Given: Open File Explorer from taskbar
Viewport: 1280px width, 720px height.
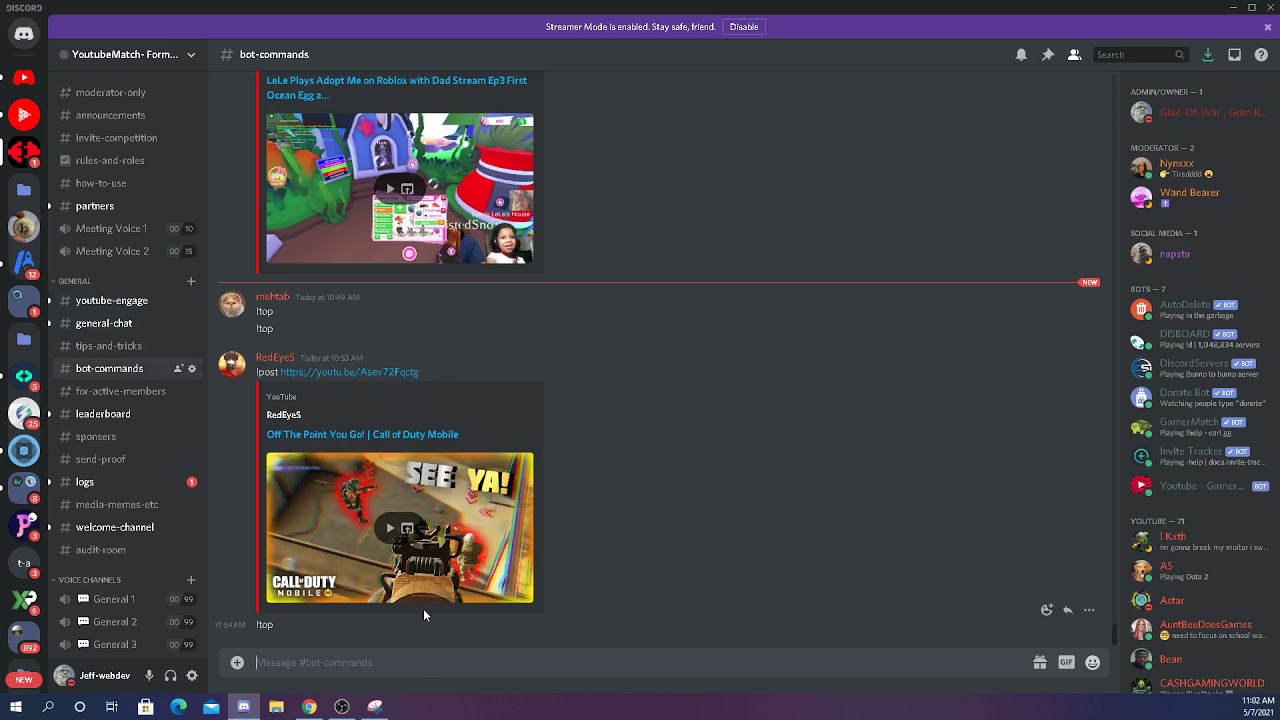Looking at the screenshot, I should pos(276,707).
